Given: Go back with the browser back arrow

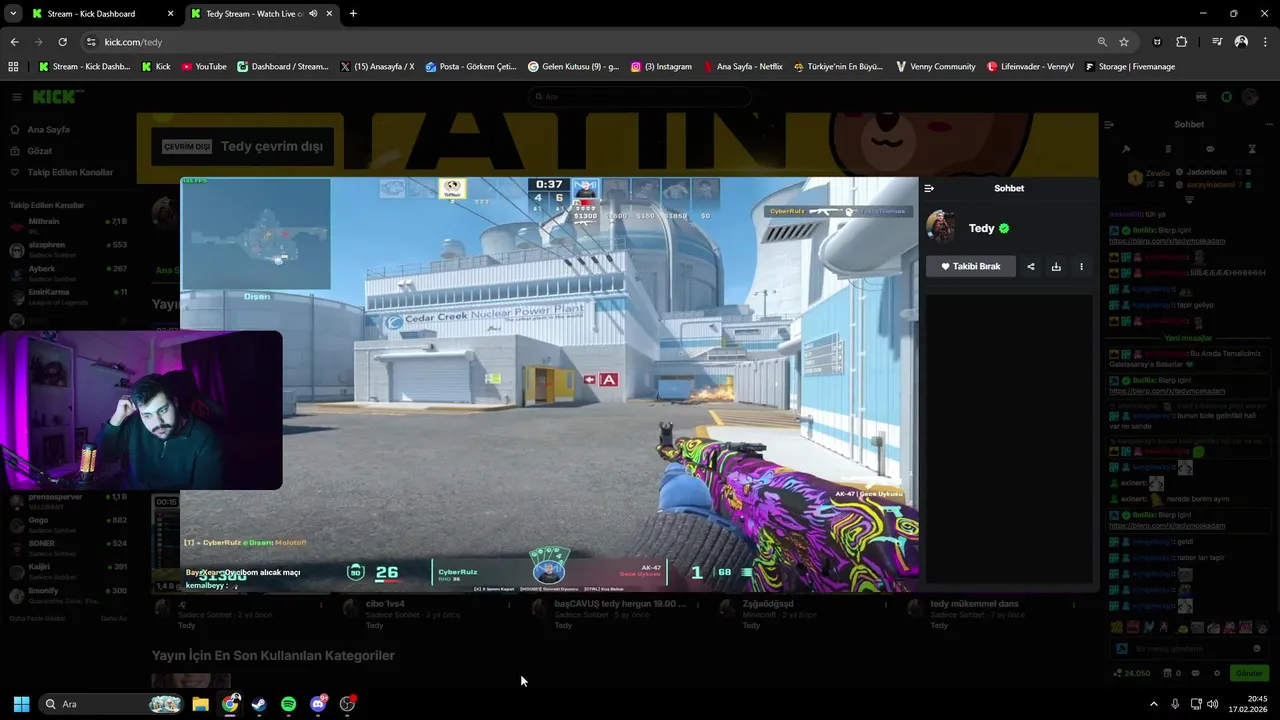Looking at the screenshot, I should tap(14, 42).
